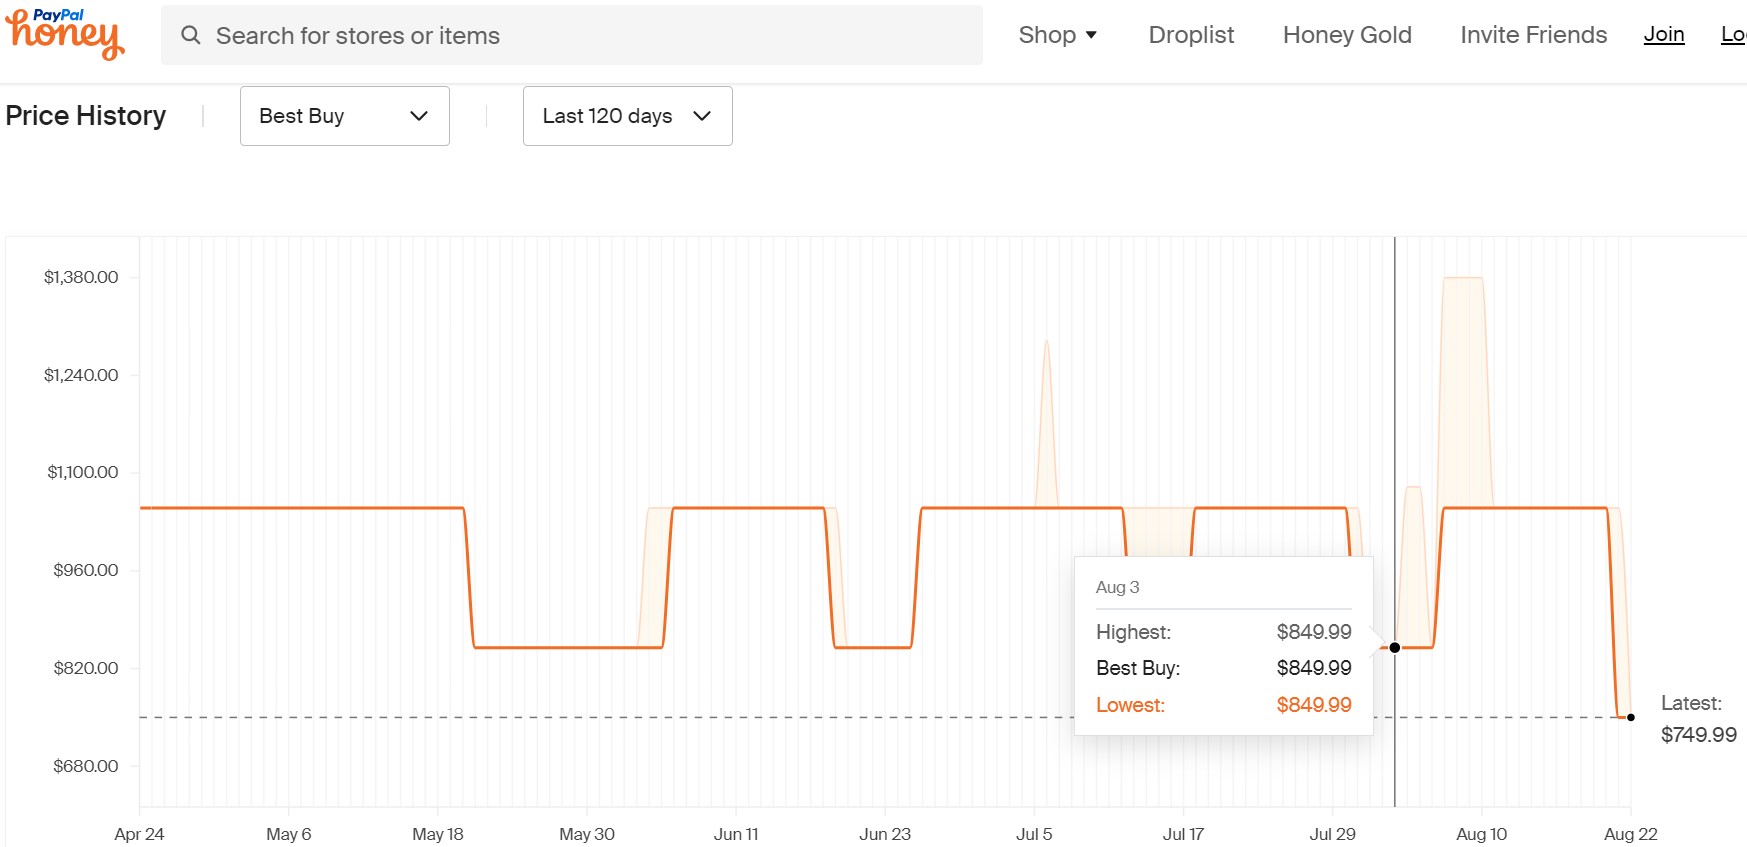The height and width of the screenshot is (847, 1747).
Task: Click Highest price row in tooltip
Action: point(1223,632)
